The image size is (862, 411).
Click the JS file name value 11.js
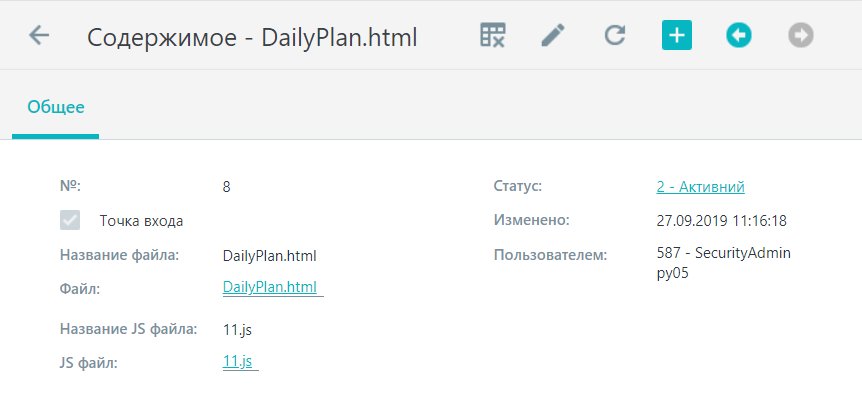click(237, 330)
